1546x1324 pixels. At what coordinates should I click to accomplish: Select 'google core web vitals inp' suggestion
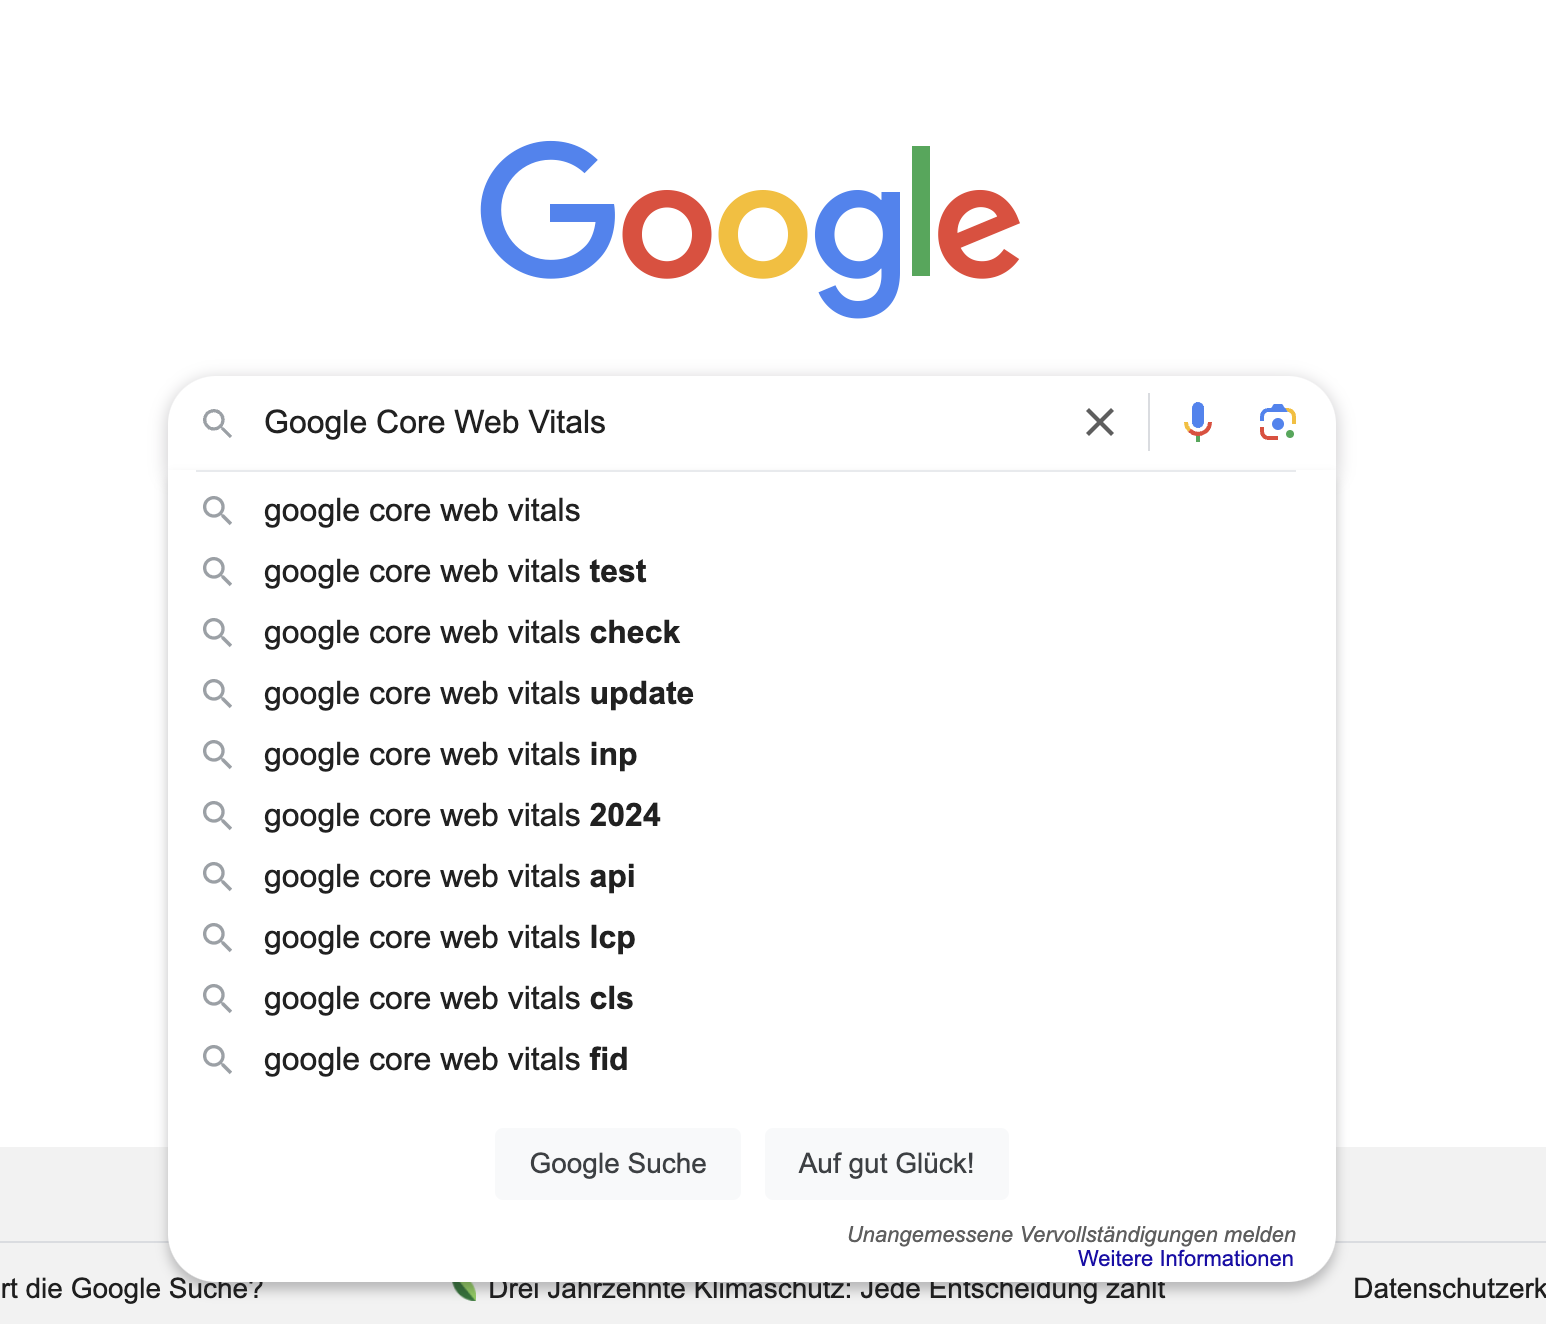[x=751, y=754]
